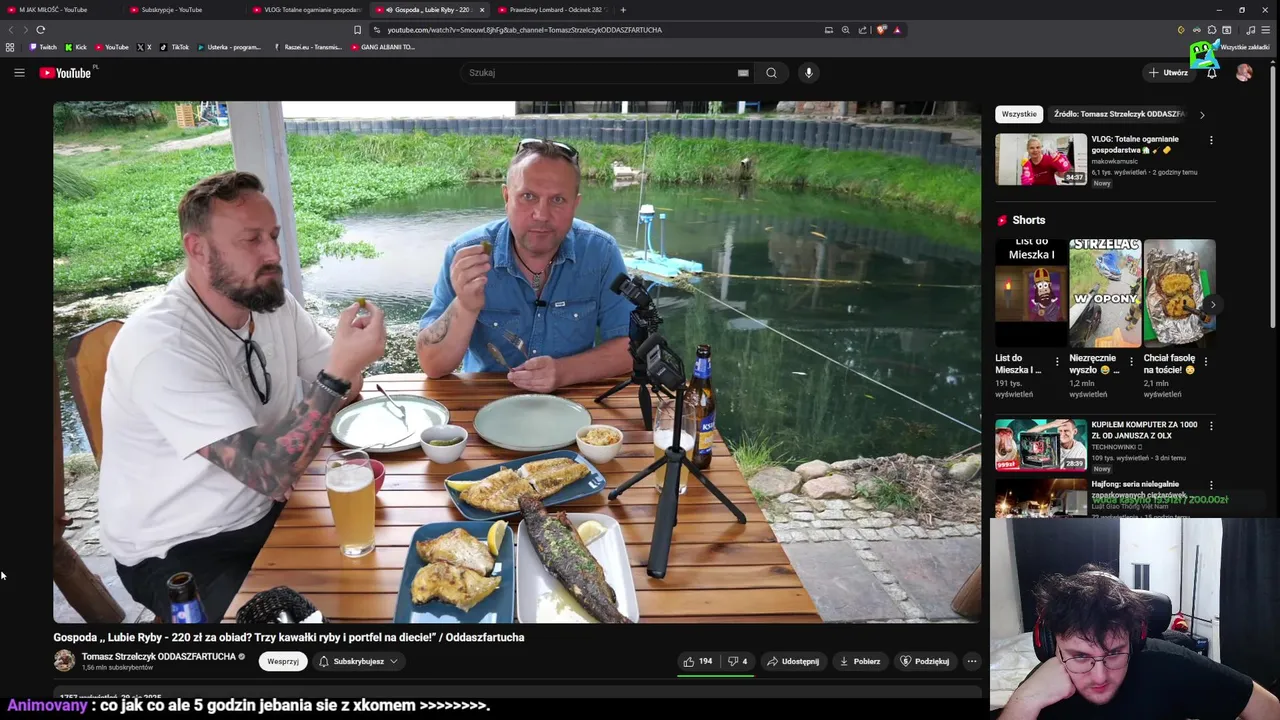This screenshot has height=720, width=1280.
Task: Open options for VLOG Totalne ogarnianie video
Action: tap(1211, 140)
